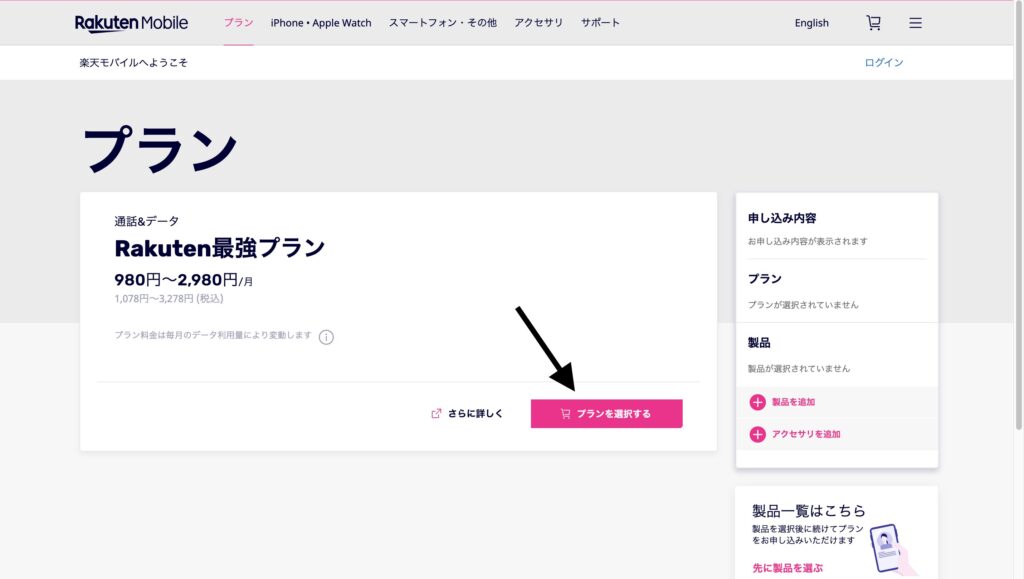
Task: Select the プラン navigation tab
Action: coord(238,23)
